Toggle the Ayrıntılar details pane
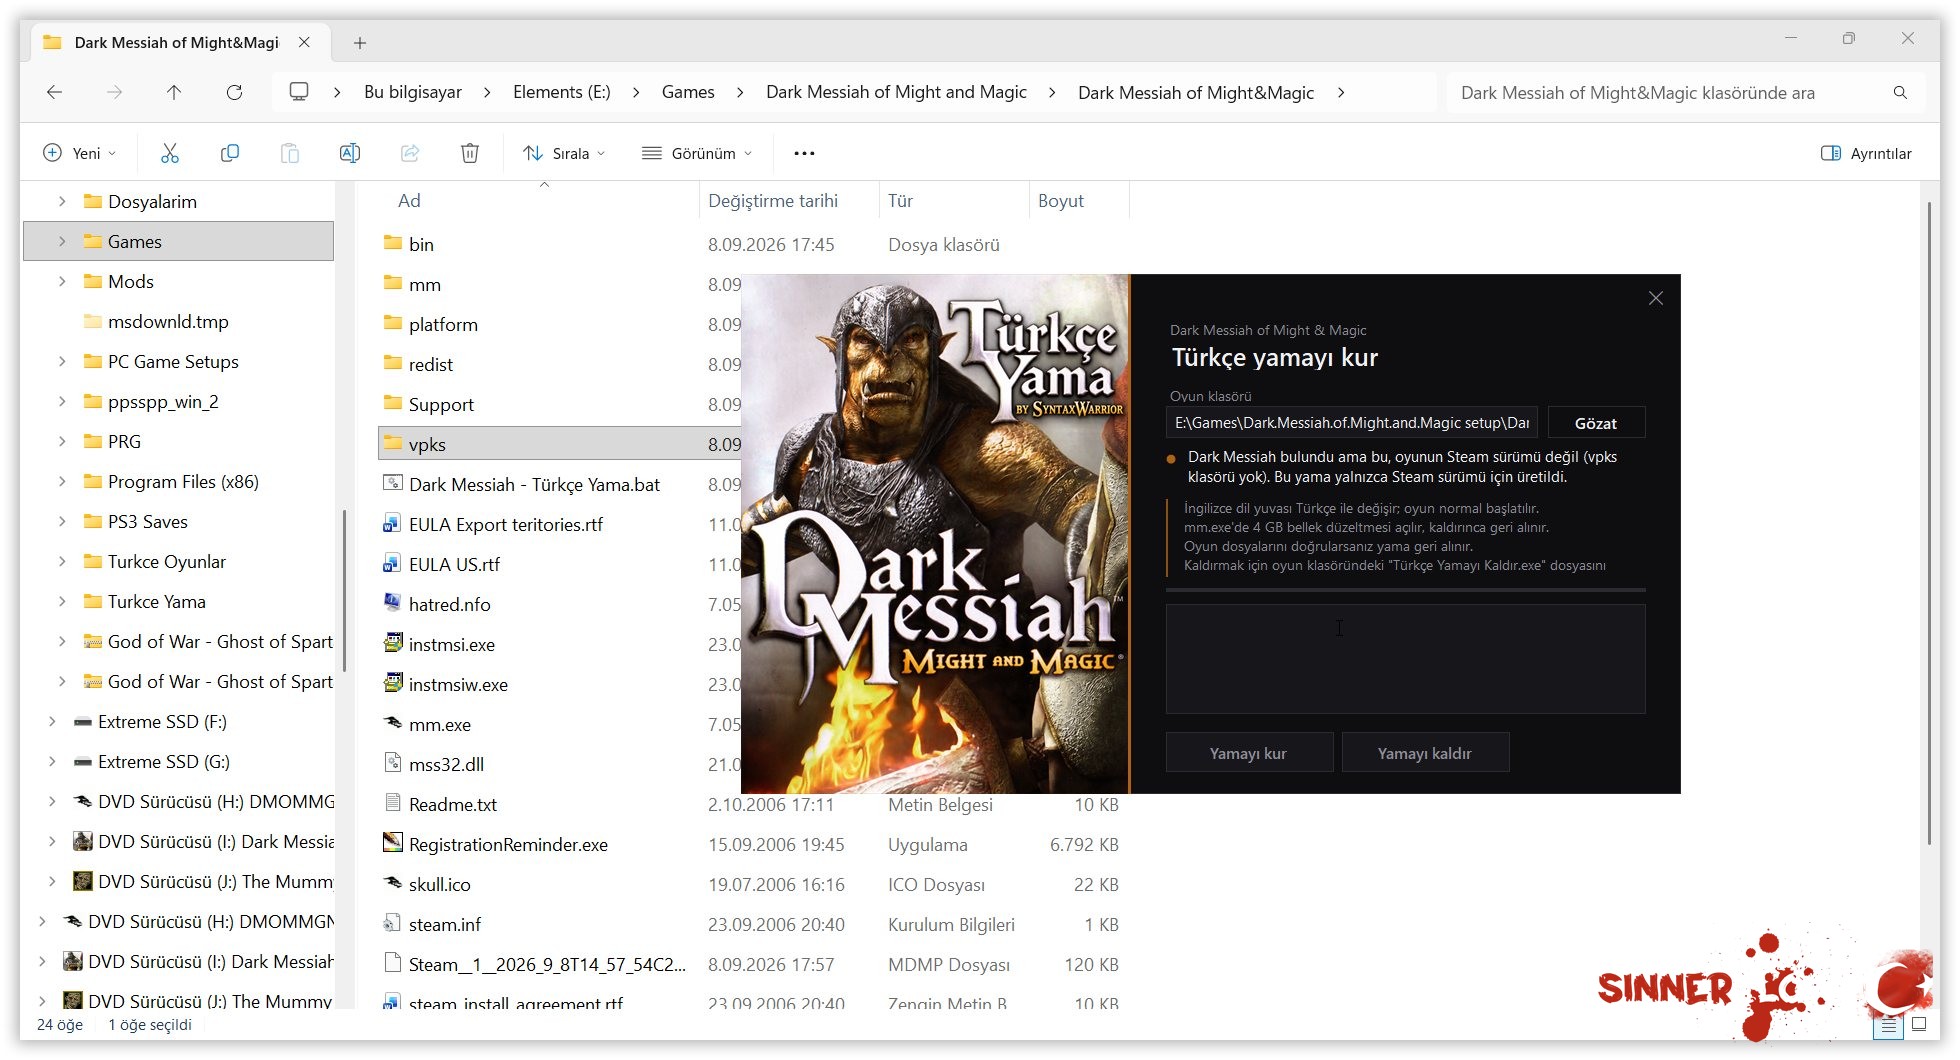 click(x=1866, y=153)
